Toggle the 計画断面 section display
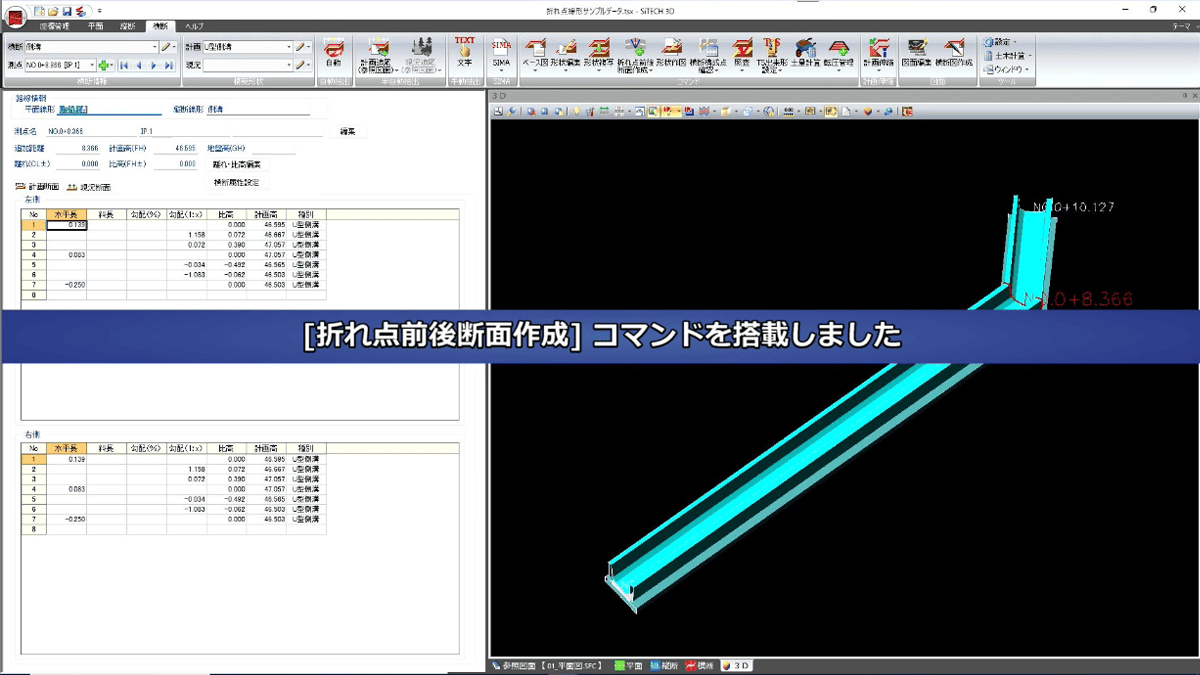This screenshot has height=675, width=1200. pyautogui.click(x=45, y=187)
